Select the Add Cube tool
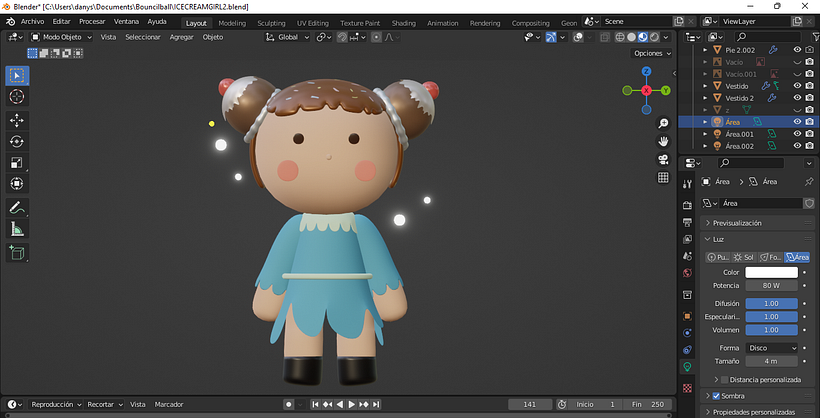The image size is (820, 418). click(x=17, y=253)
